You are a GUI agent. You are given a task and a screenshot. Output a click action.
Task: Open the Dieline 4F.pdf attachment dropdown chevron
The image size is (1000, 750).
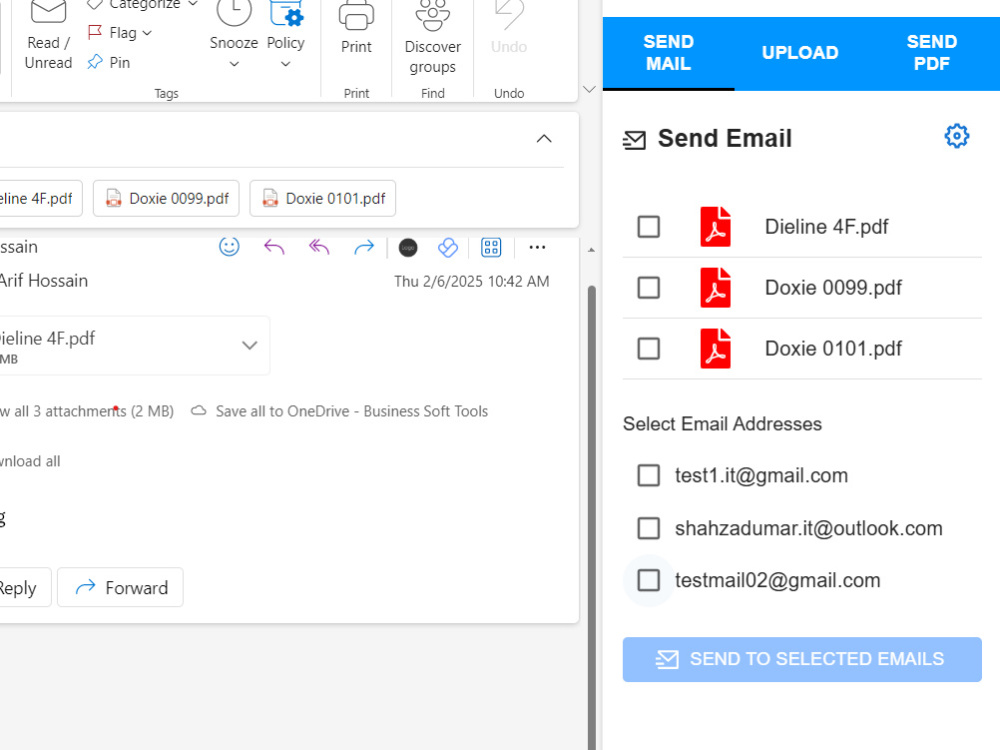tap(249, 345)
